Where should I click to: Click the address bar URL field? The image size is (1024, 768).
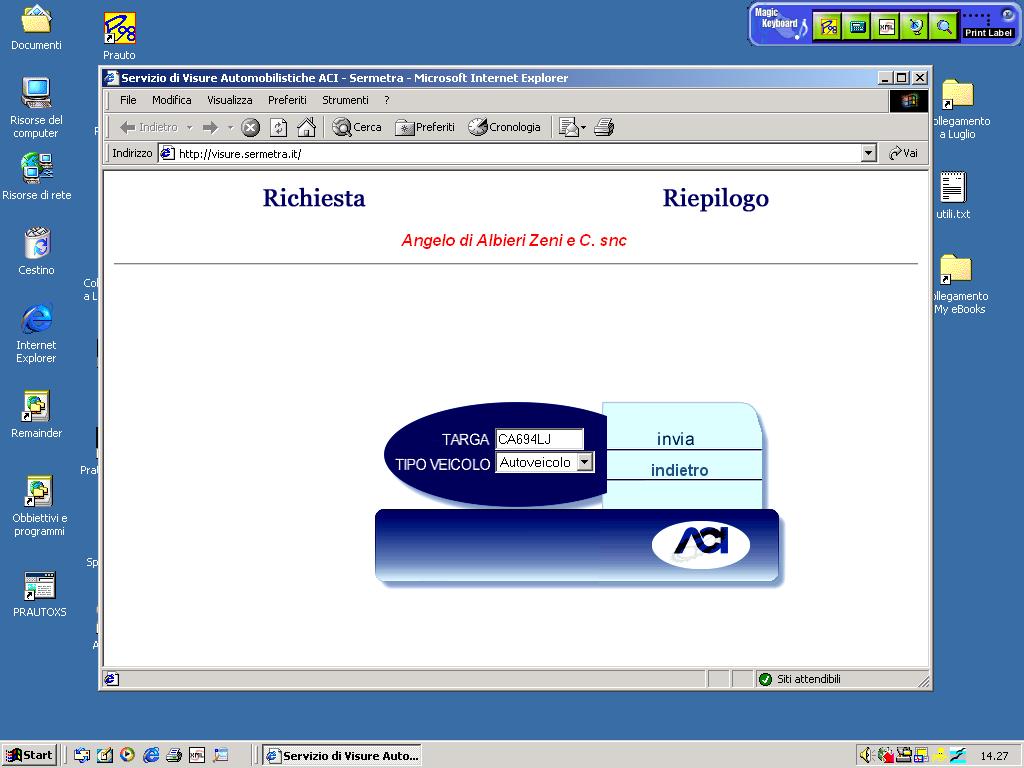[509, 153]
